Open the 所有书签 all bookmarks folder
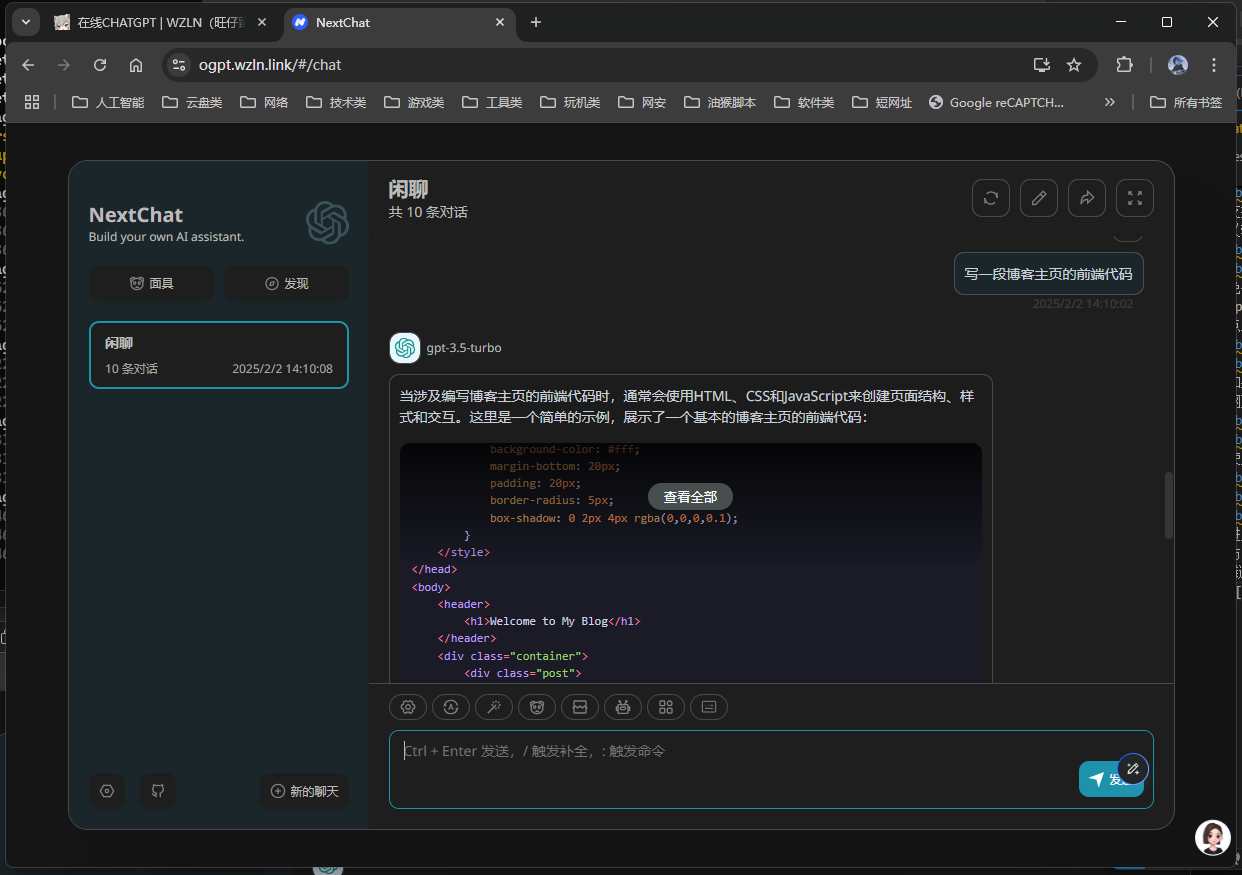Viewport: 1242px width, 875px height. coord(1186,102)
